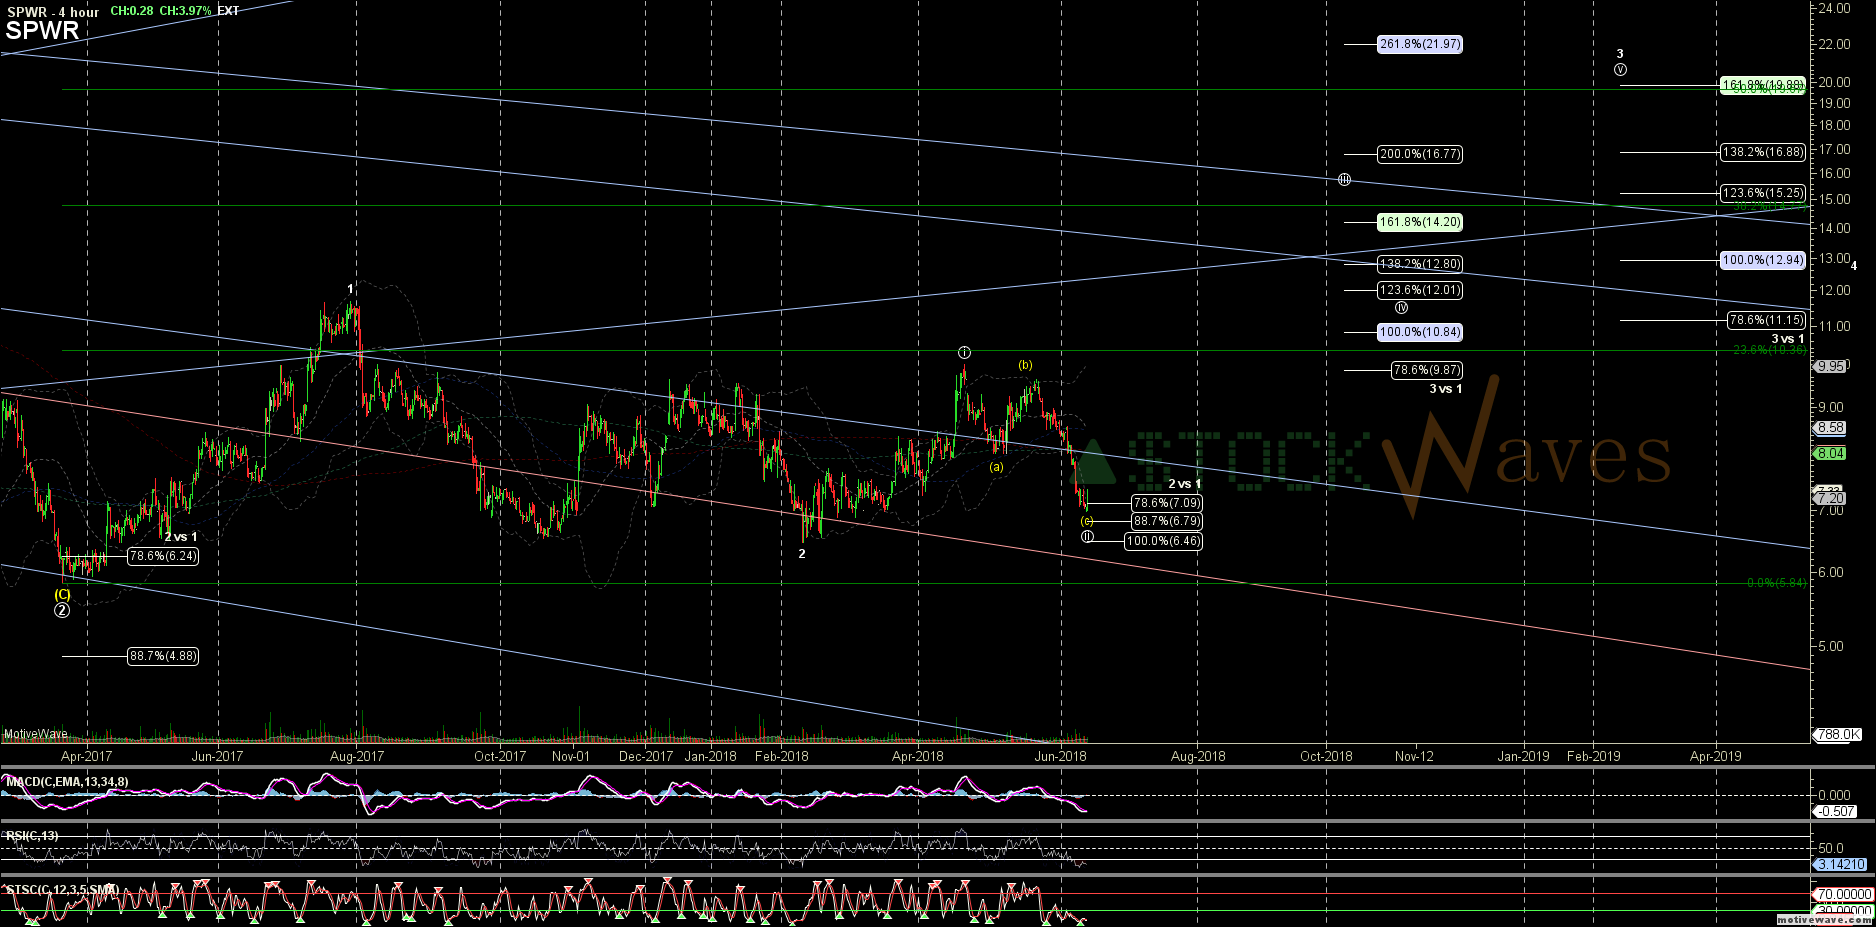Select the RSI(C,13) indicator title
Screen dimensions: 1876x927
tap(32, 835)
